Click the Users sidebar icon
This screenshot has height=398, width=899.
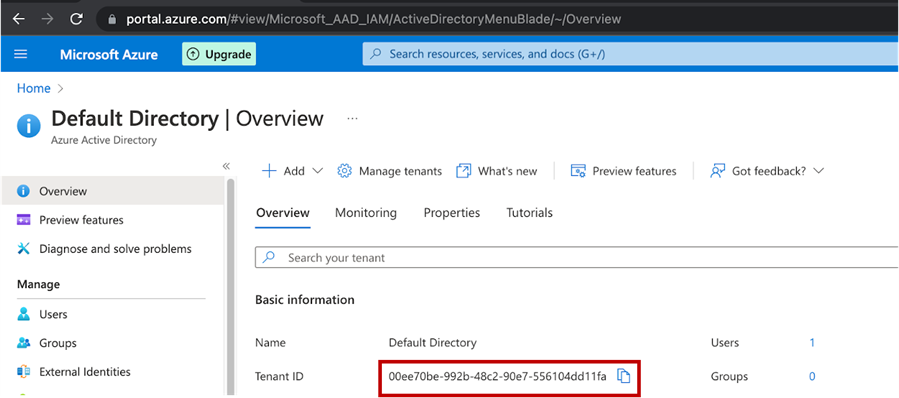24,314
